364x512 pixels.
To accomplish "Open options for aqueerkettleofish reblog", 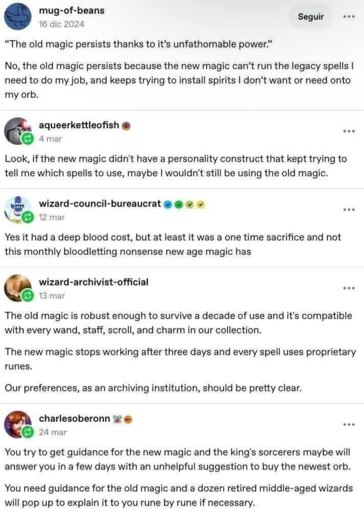I will coord(349,131).
